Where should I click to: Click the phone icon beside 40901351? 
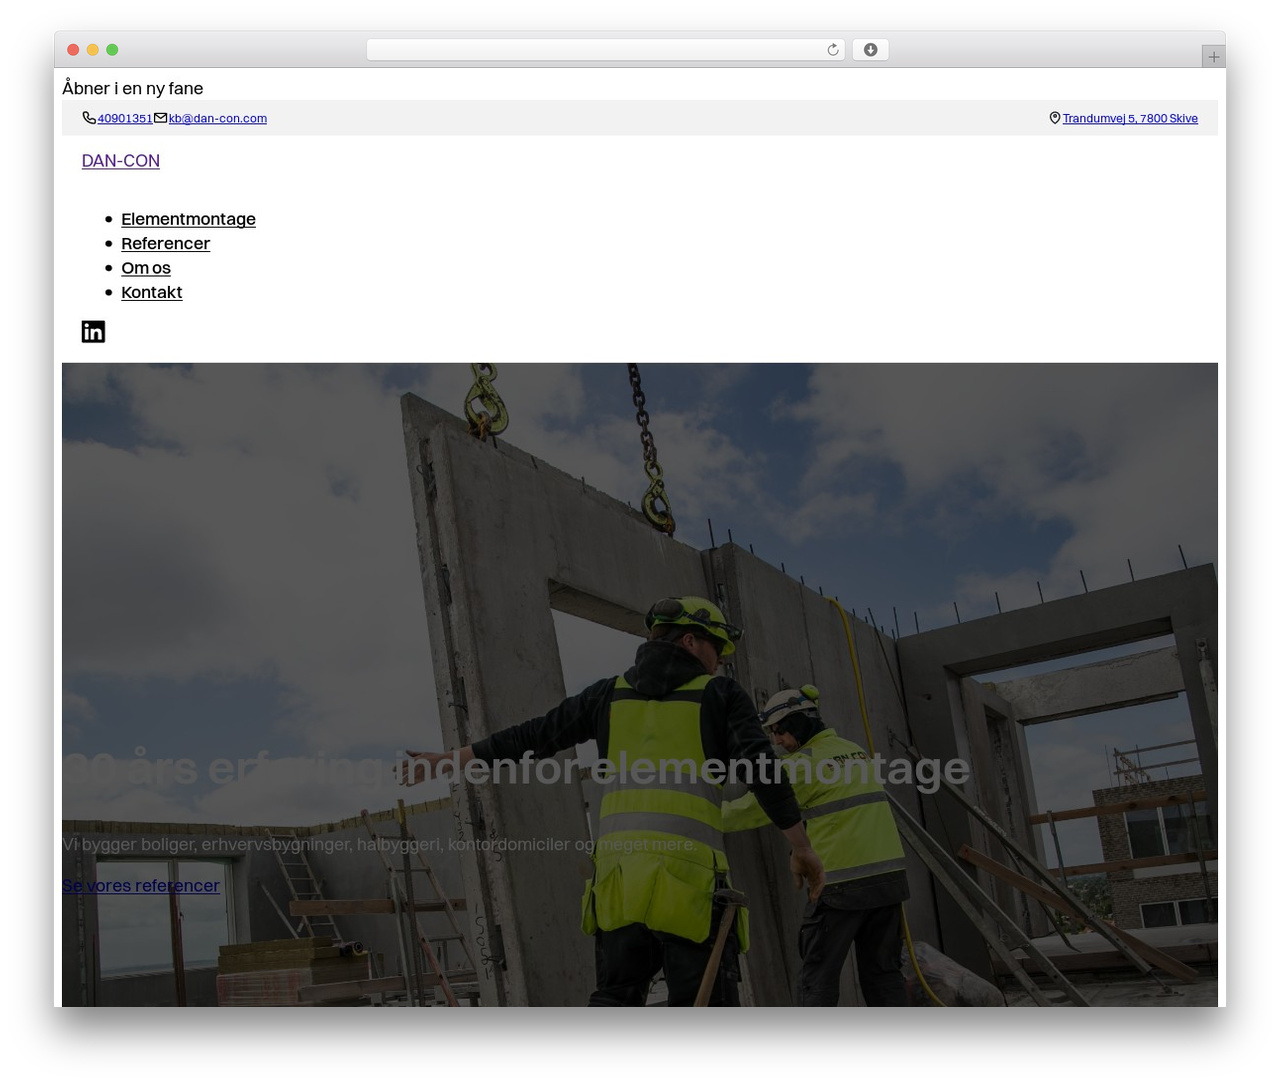(89, 118)
